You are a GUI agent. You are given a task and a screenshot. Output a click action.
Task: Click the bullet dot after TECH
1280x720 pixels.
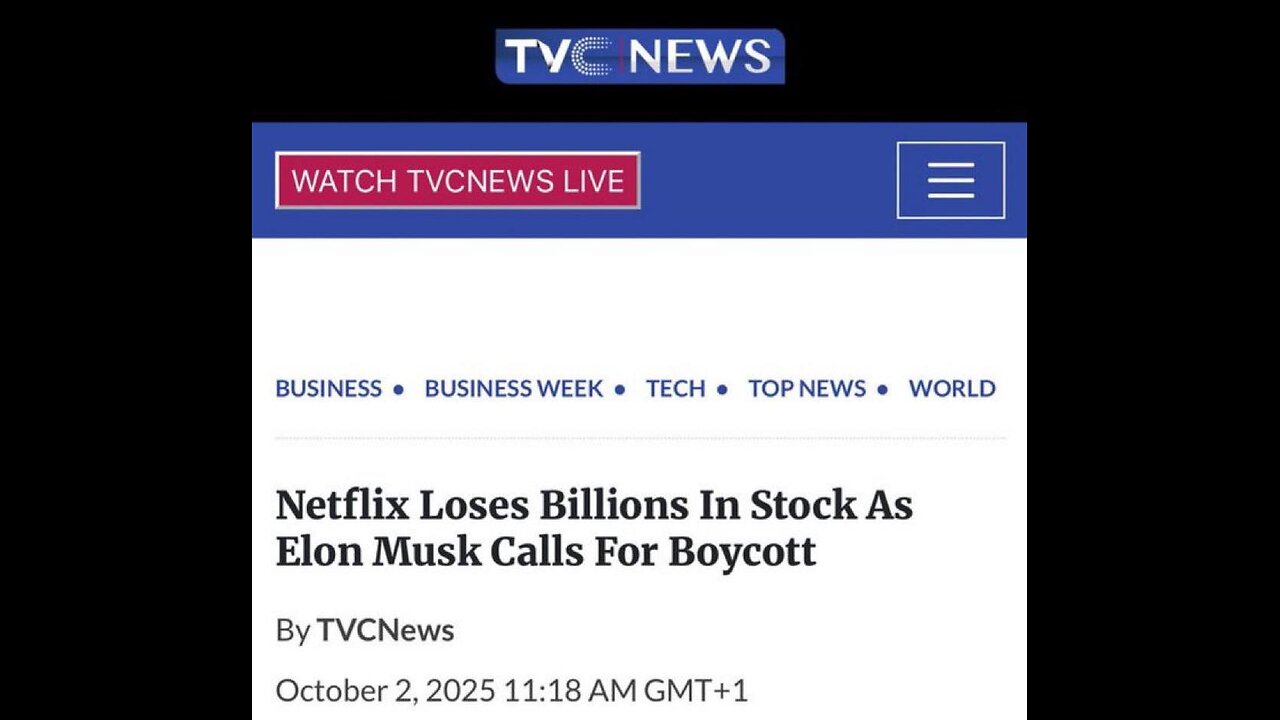point(721,389)
